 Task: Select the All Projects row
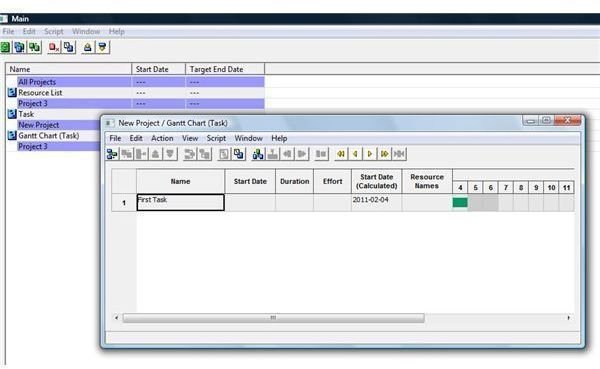(x=141, y=82)
